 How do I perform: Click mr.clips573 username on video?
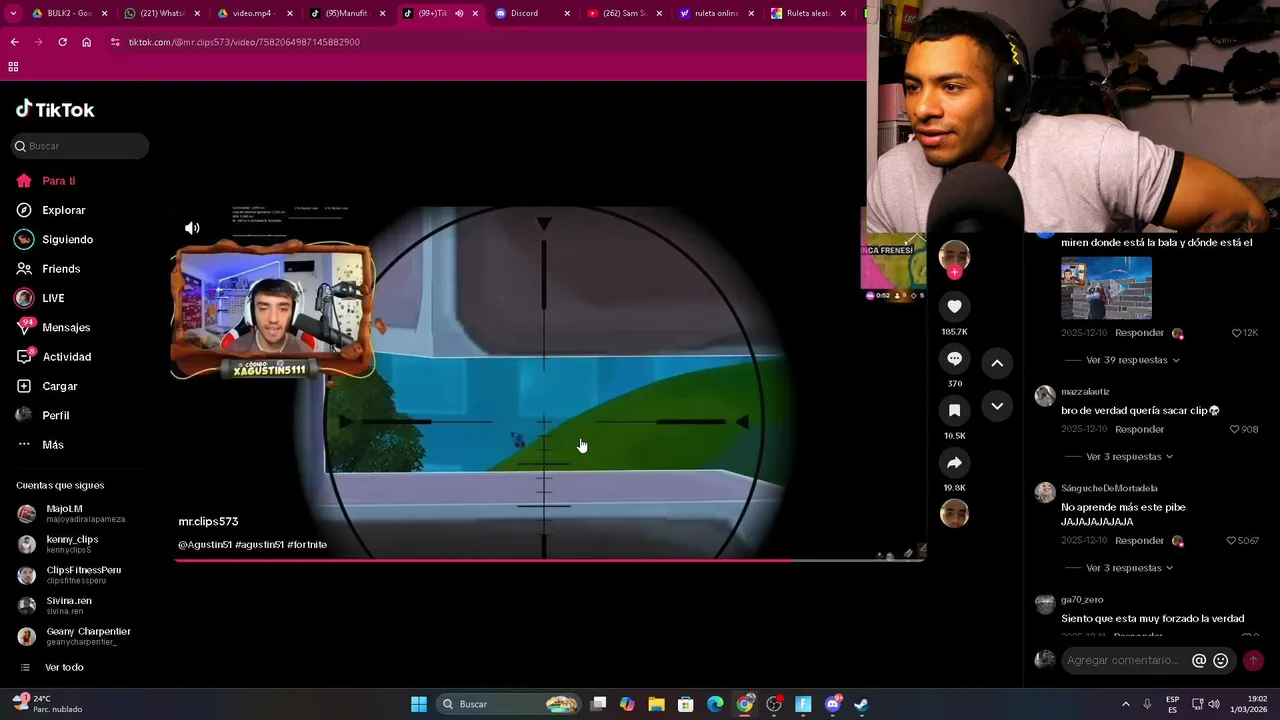click(x=208, y=522)
